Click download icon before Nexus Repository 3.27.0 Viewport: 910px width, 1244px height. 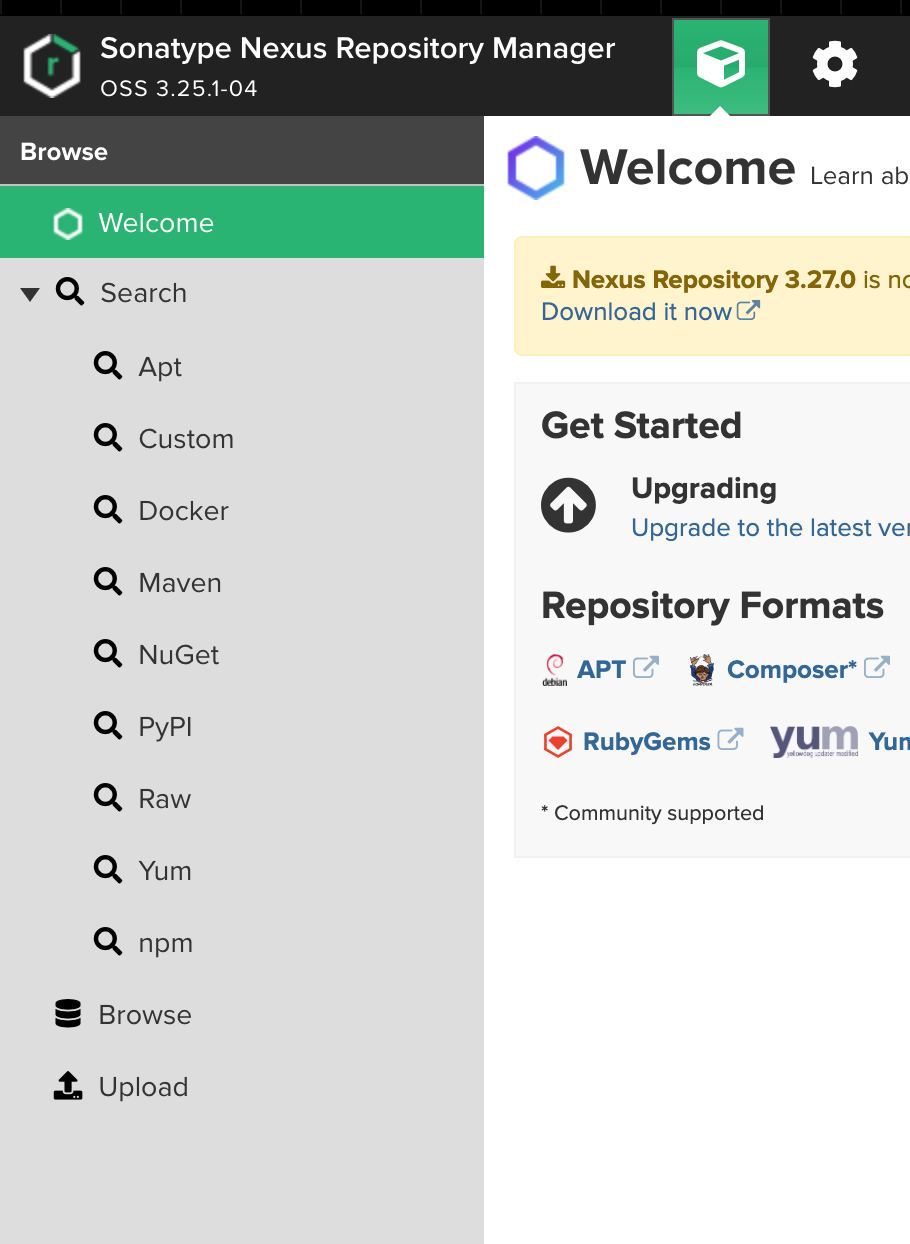552,277
